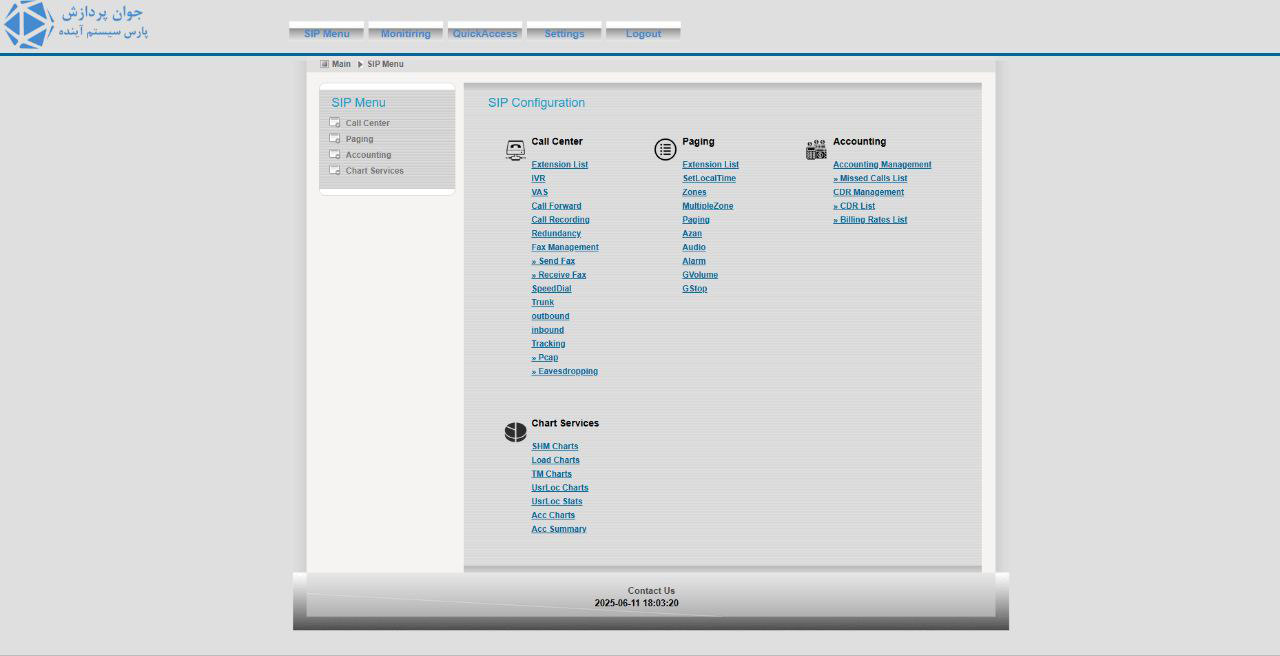
Task: Click Contact Us in the footer
Action: 651,590
